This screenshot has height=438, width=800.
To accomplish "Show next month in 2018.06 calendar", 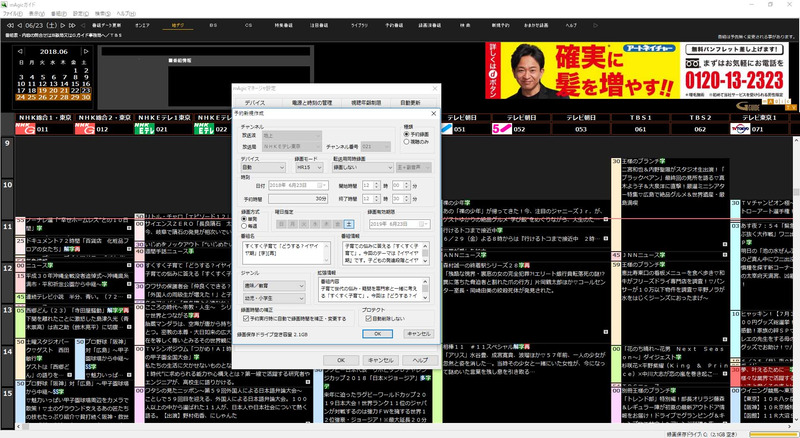I will (x=86, y=51).
